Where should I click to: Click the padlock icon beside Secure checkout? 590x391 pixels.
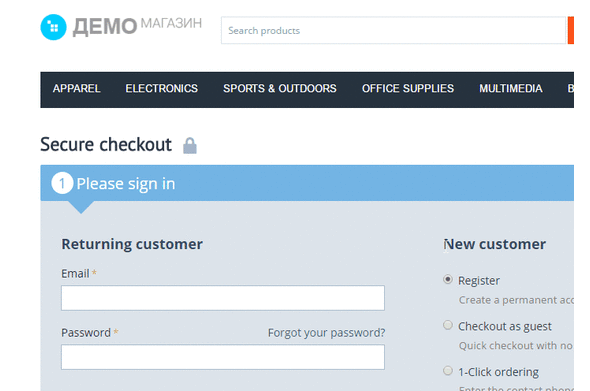(190, 146)
